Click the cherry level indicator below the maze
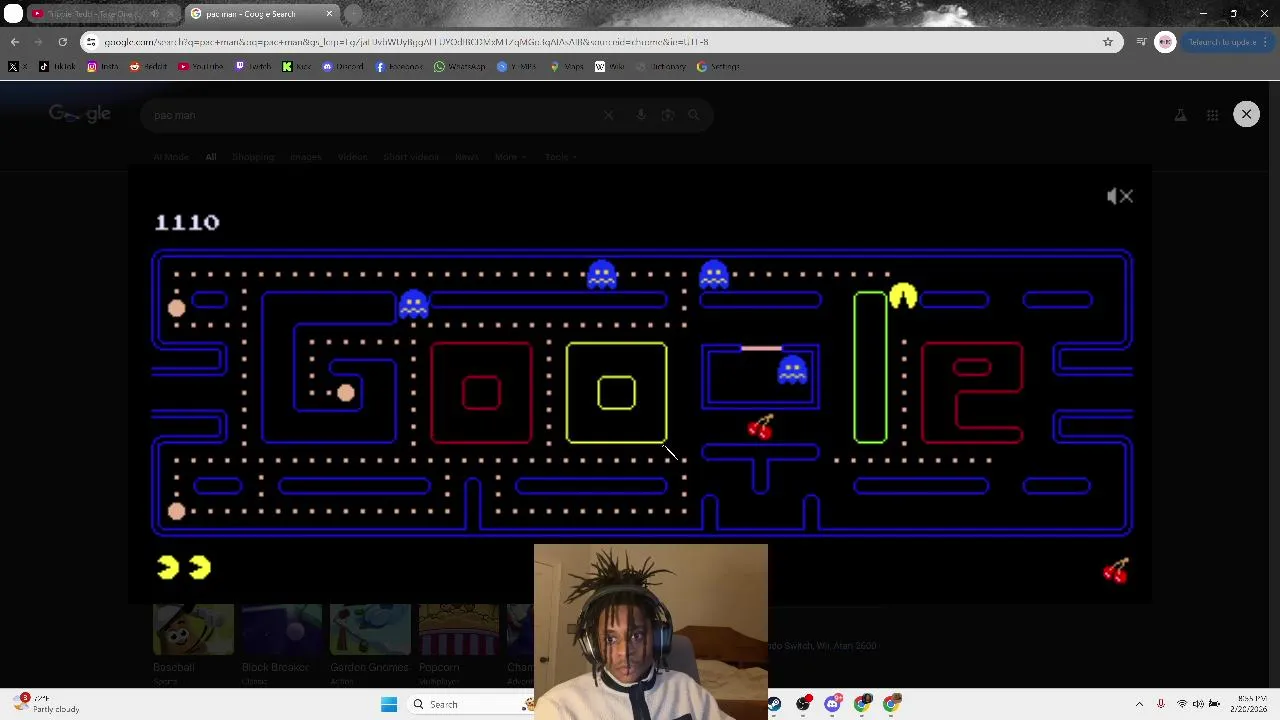 [x=1115, y=571]
